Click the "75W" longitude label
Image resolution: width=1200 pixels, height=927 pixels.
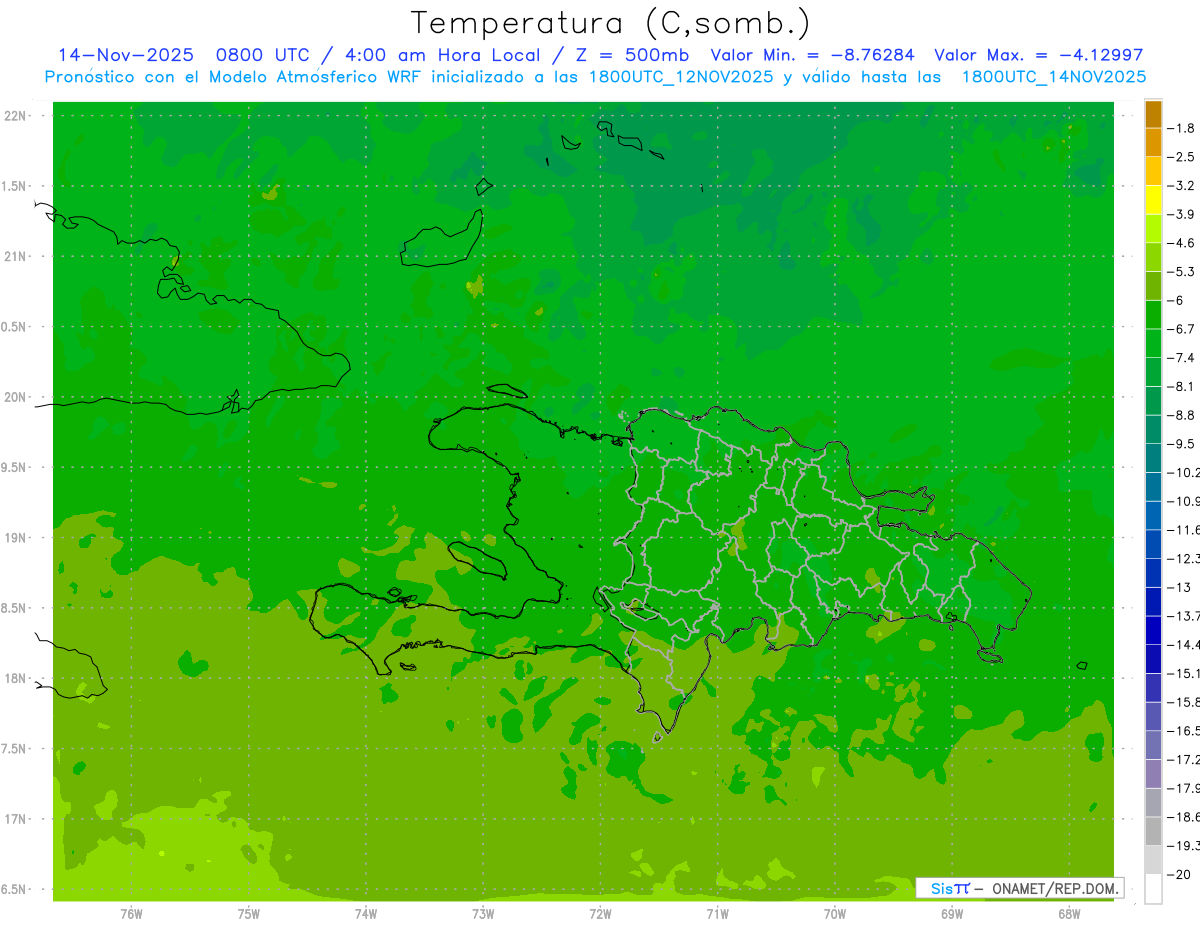click(248, 913)
